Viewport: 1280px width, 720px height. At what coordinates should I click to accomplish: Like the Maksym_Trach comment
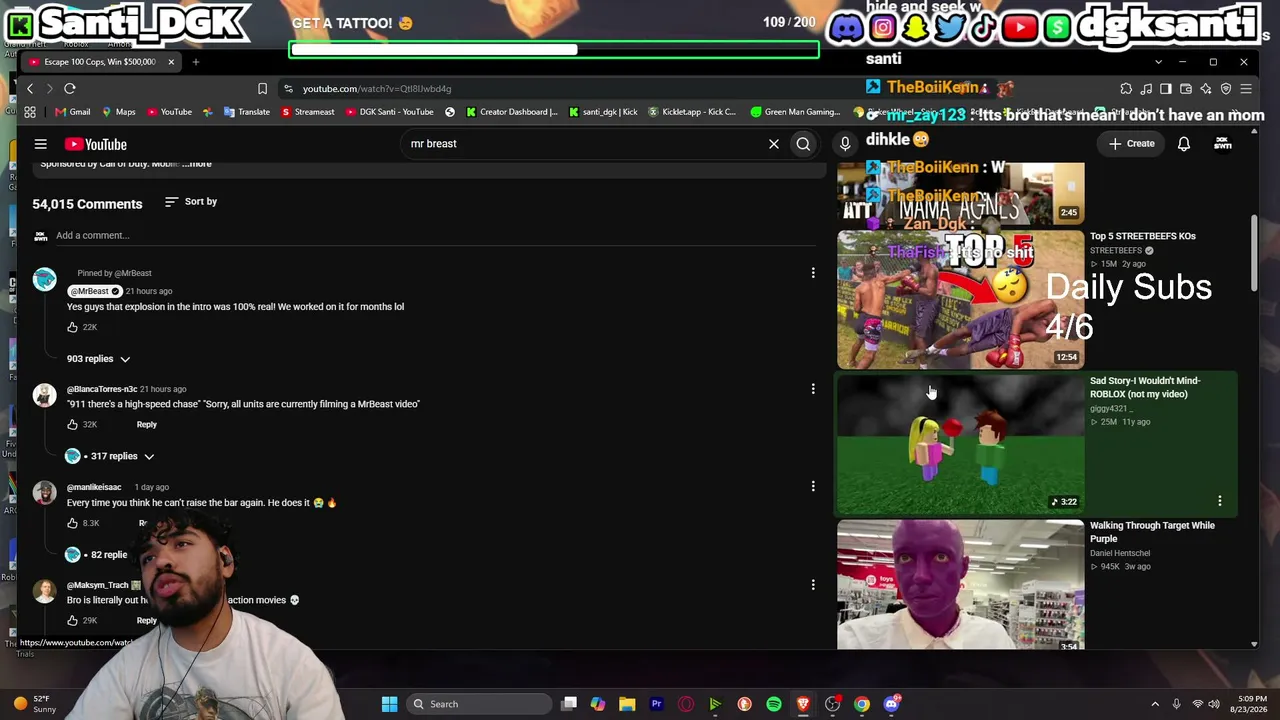point(72,620)
